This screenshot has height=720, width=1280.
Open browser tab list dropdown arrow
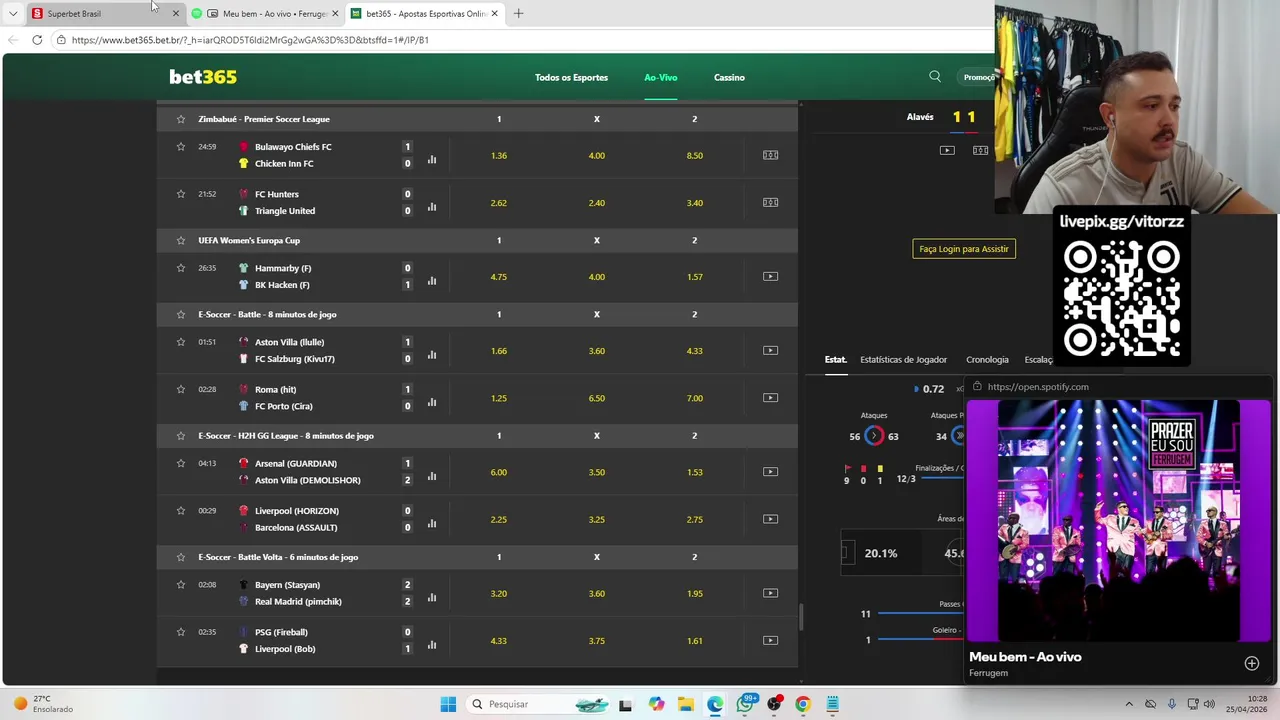13,13
